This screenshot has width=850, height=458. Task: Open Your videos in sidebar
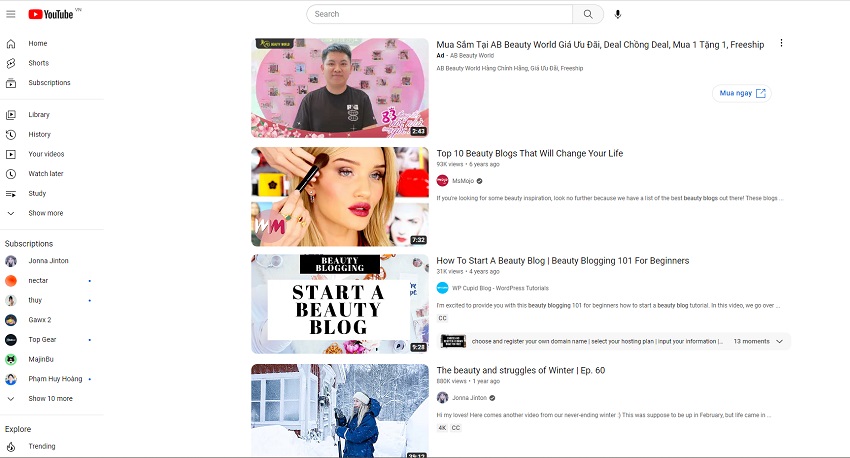coord(46,154)
